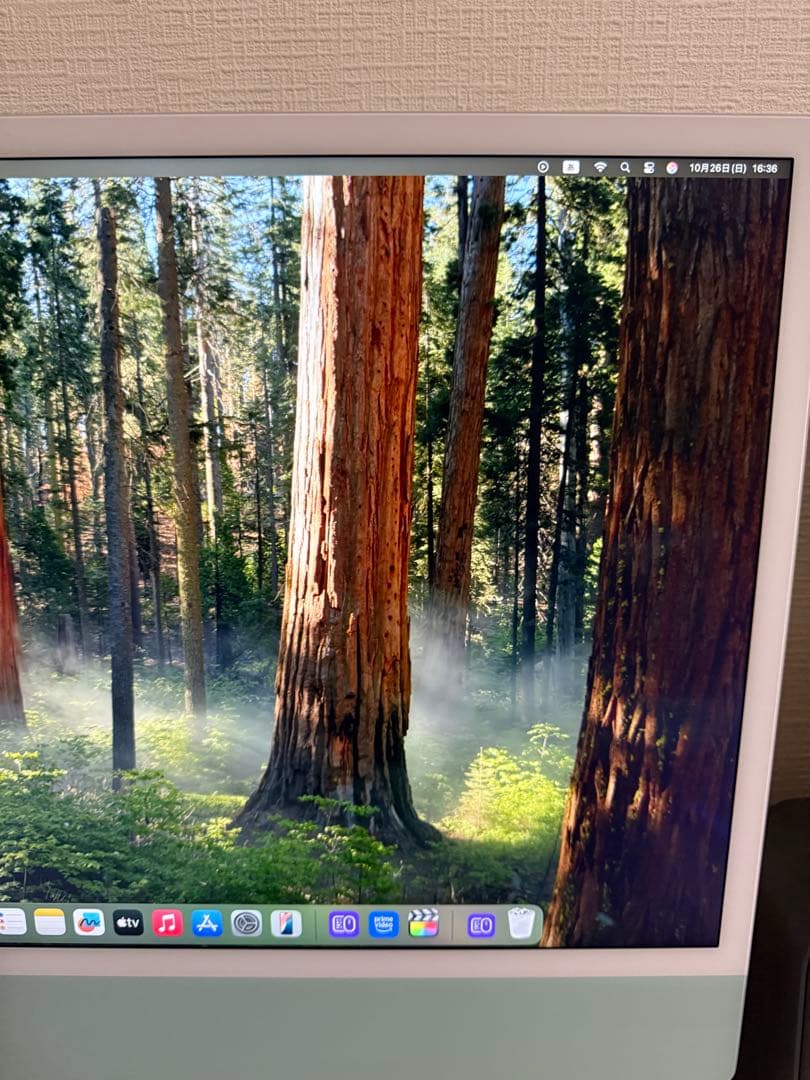
Task: Click the colorful app icon left of the clock
Action: point(672,165)
